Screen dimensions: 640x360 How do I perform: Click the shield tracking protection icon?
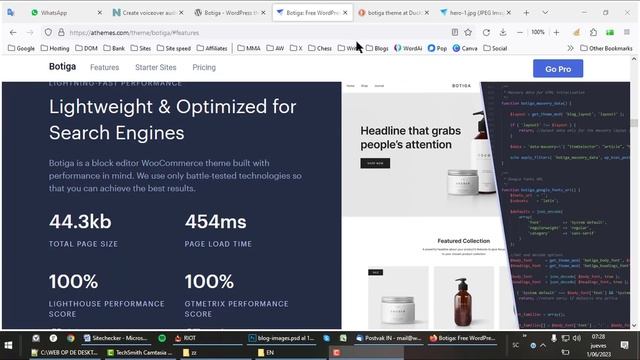pos(48,32)
